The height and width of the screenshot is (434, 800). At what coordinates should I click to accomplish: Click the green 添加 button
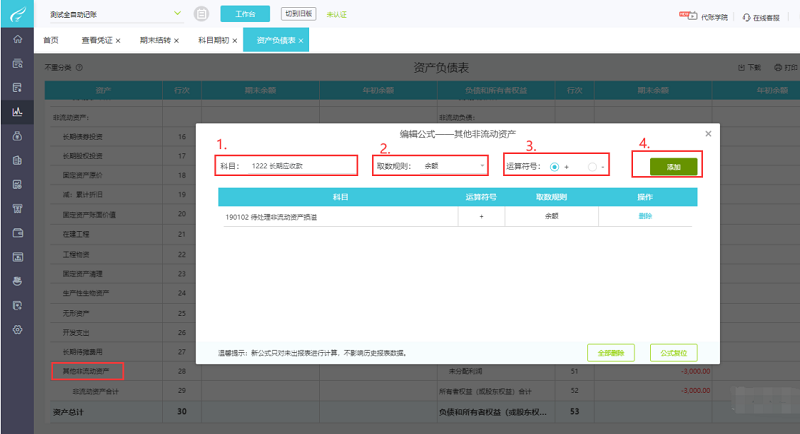[673, 167]
